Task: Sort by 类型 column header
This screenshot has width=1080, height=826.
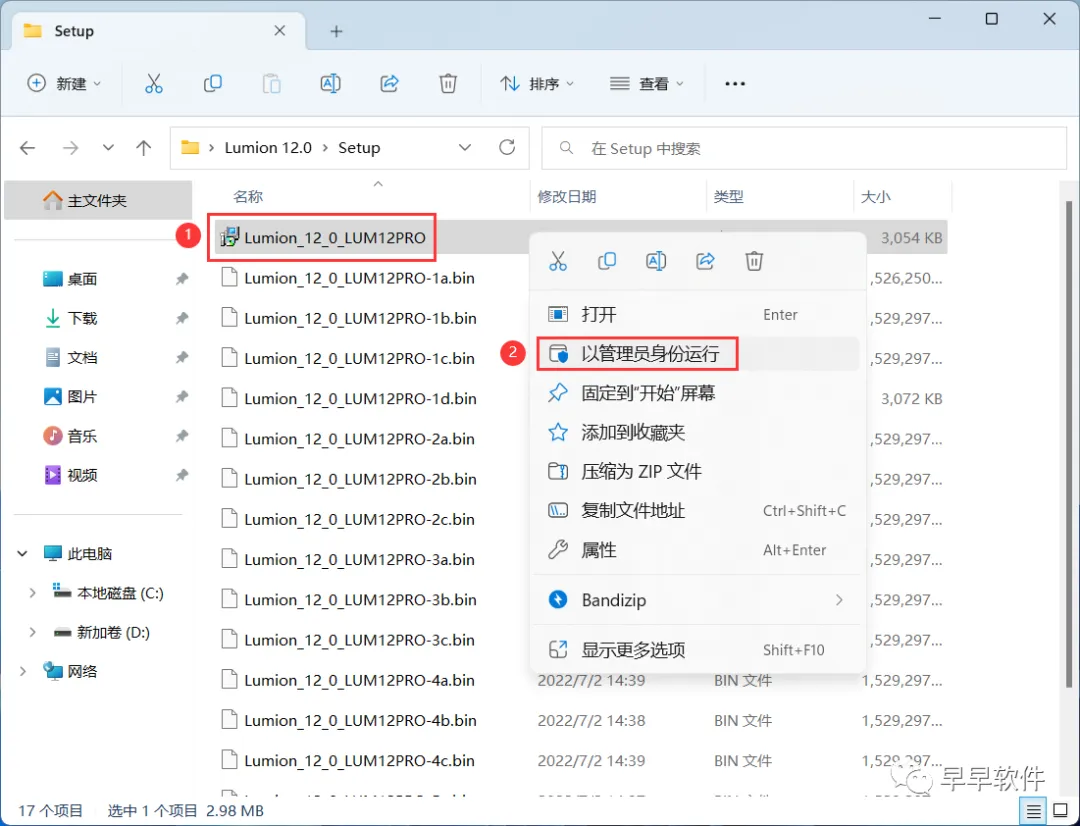Action: (729, 197)
